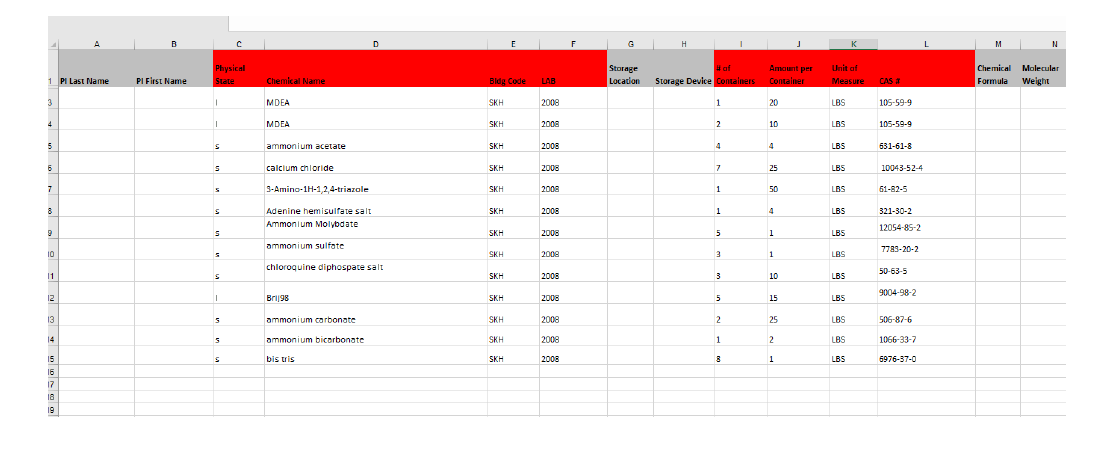Click the calcium chloride cell
The image size is (1099, 474).
(x=375, y=168)
